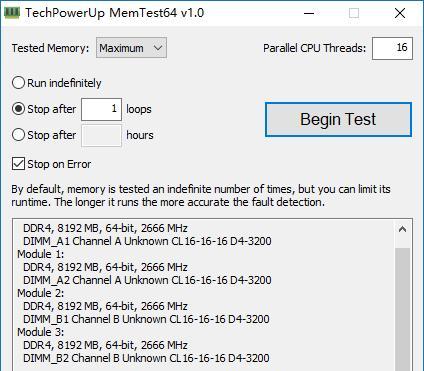Click the scroll up arrow in module list

coord(402,229)
